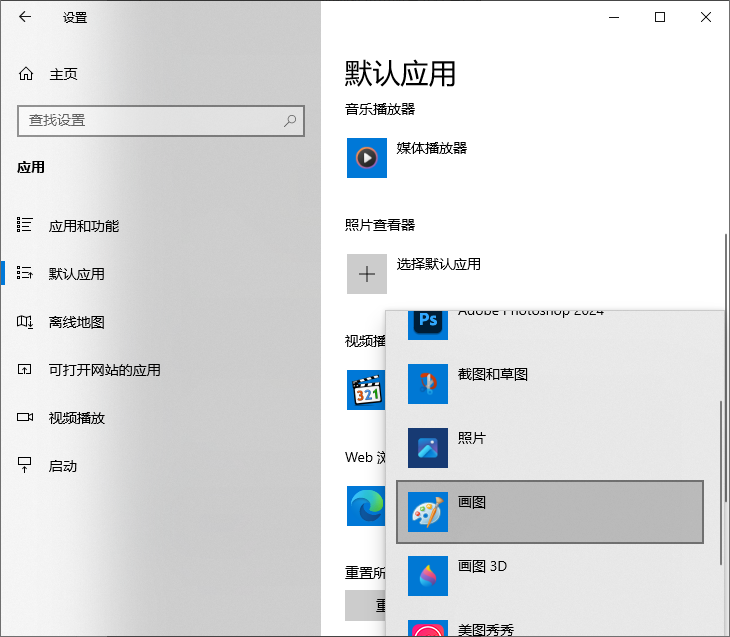The image size is (730, 637).
Task: Click 选择默认应用 for photo viewer
Action: (439, 264)
